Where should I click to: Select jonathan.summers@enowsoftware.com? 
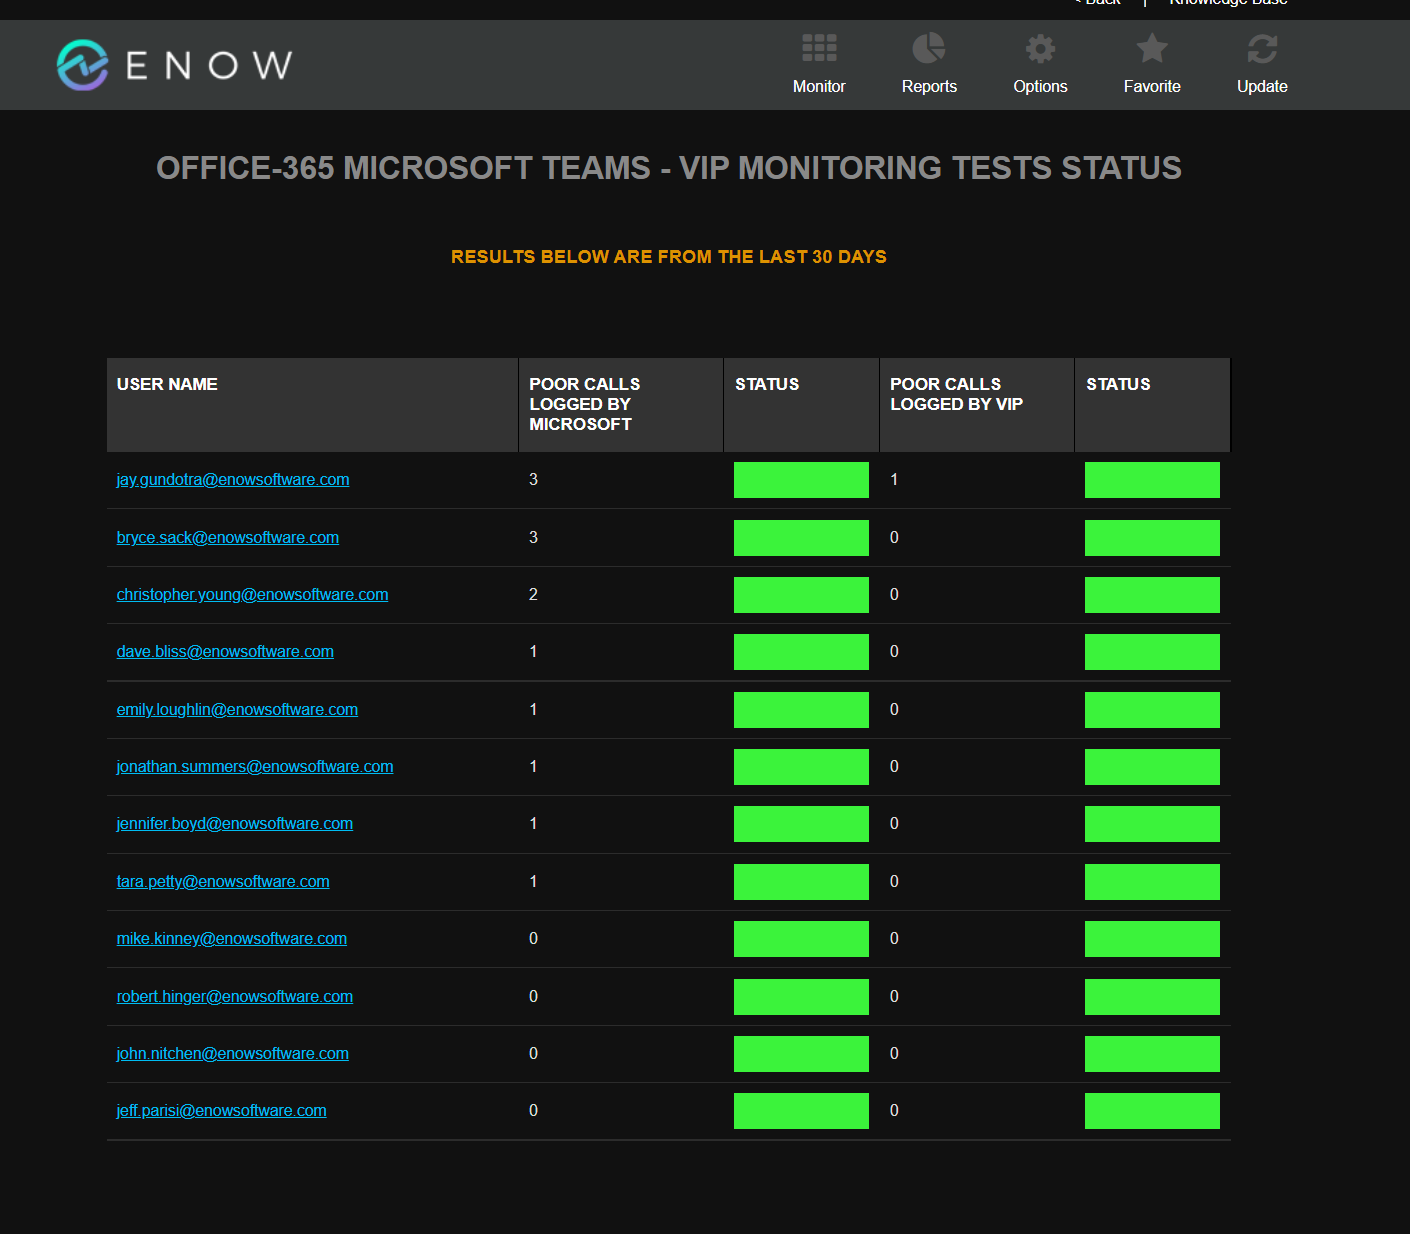[x=255, y=766]
